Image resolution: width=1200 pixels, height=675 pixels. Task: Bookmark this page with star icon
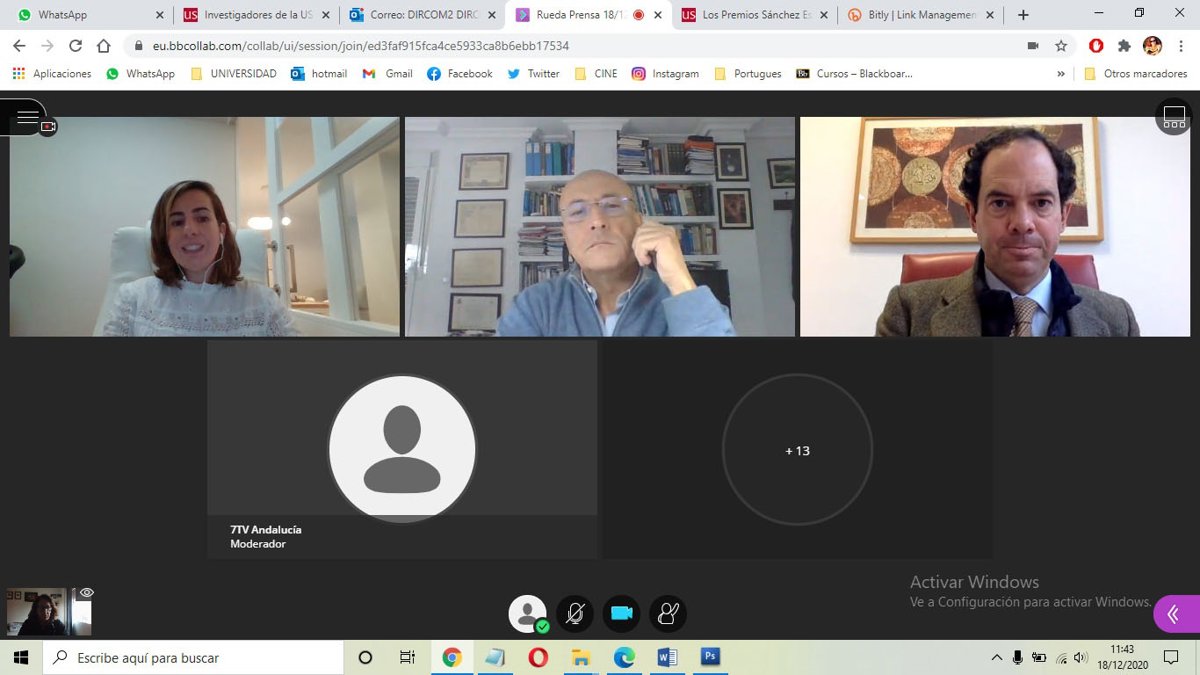click(1061, 46)
